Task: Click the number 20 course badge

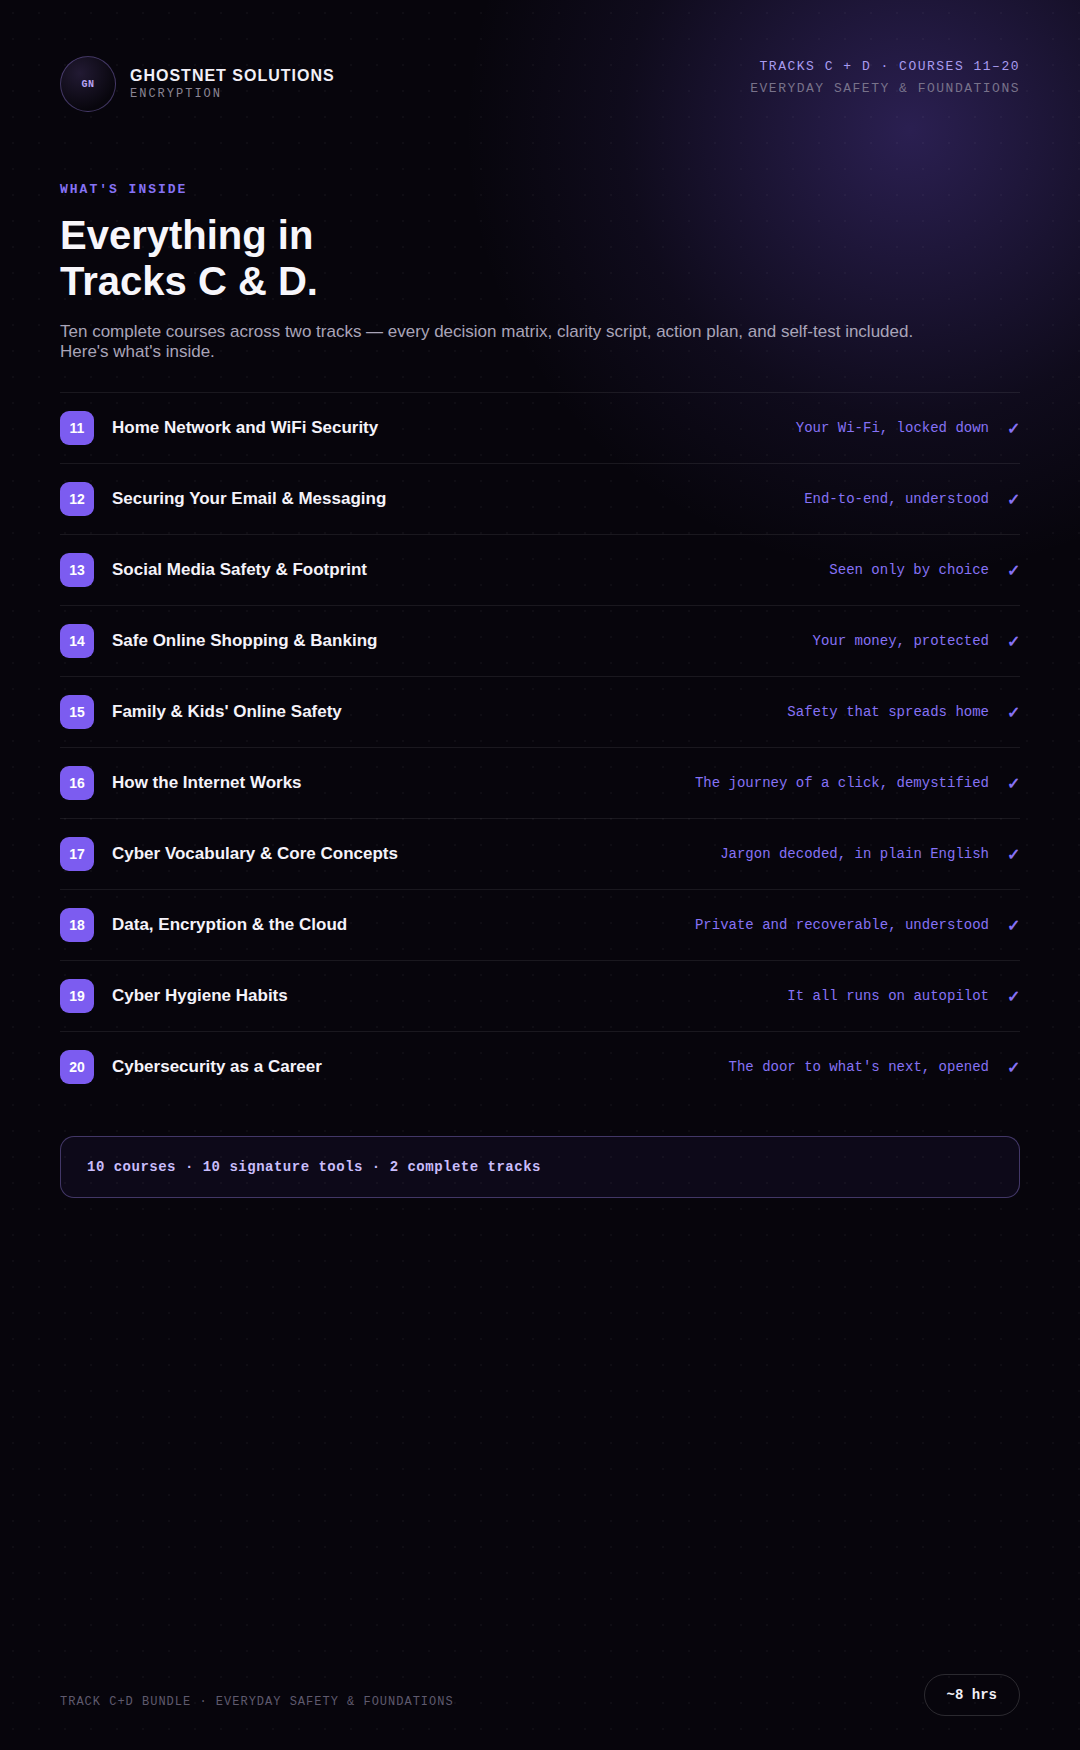Action: (77, 1067)
